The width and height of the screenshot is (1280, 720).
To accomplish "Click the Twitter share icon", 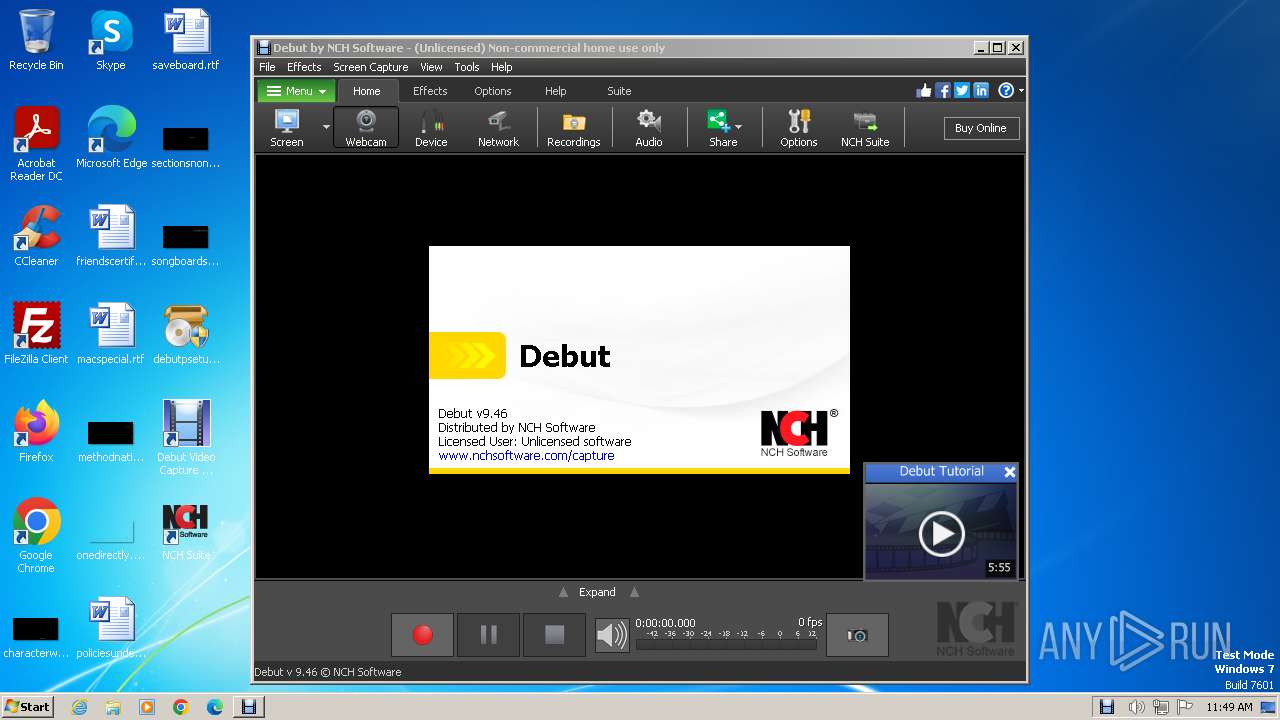I will (x=962, y=91).
